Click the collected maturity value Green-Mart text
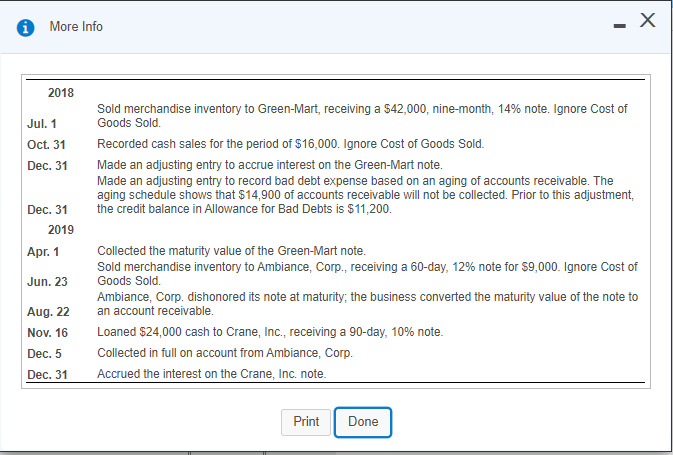This screenshot has height=455, width=673. pyautogui.click(x=231, y=251)
